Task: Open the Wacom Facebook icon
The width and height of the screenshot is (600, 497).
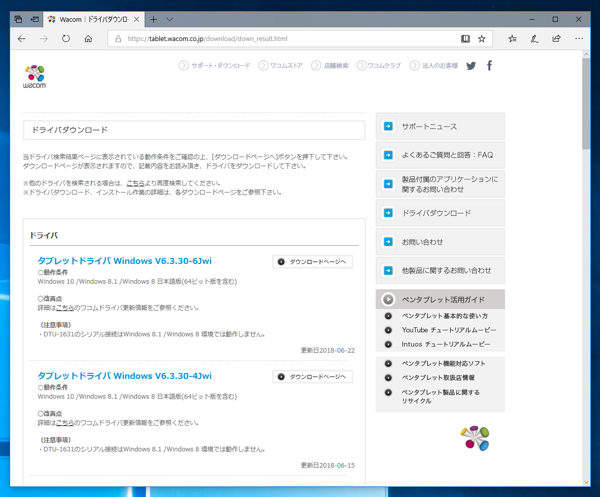Action: (489, 66)
